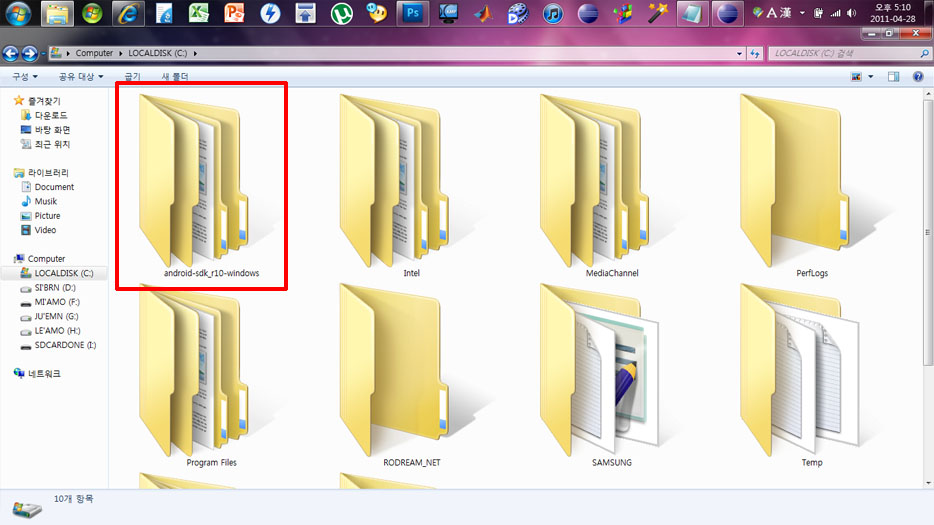The width and height of the screenshot is (934, 525).
Task: Select the SI'BRN (D:) drive
Action: (55, 287)
